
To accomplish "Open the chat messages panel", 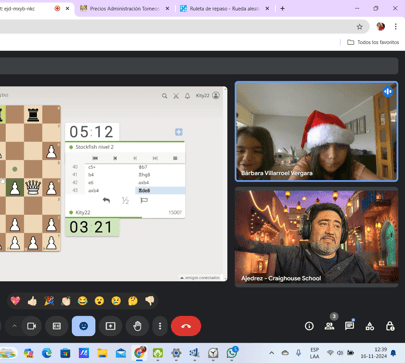I will [349, 326].
